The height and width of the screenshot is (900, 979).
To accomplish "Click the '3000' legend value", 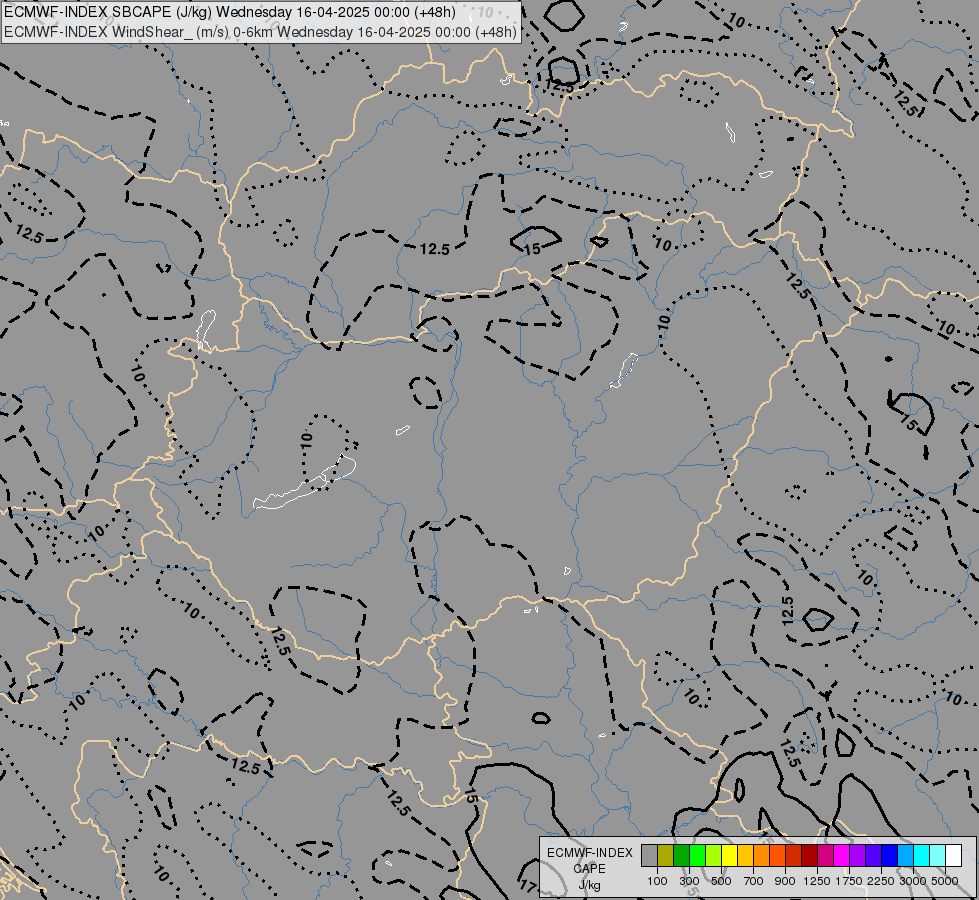I will [913, 881].
